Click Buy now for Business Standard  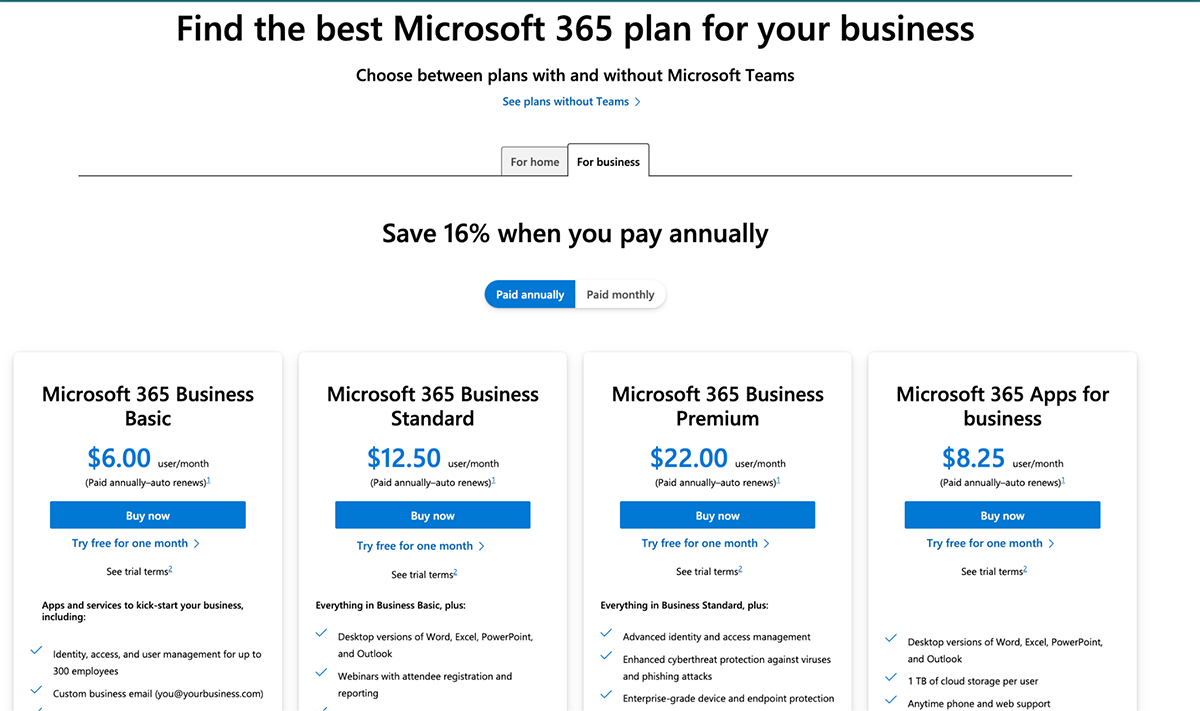pos(432,514)
